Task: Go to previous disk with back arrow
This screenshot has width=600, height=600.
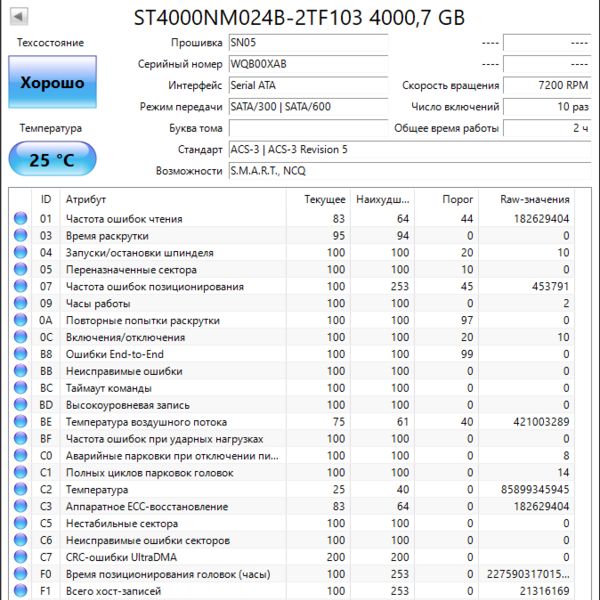Action: point(19,16)
